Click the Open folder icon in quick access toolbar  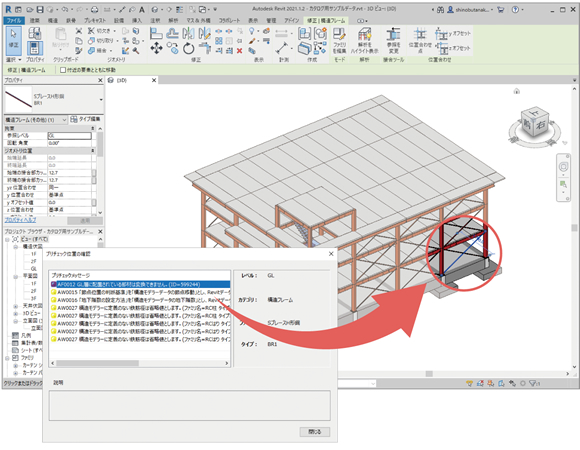(x=30, y=10)
